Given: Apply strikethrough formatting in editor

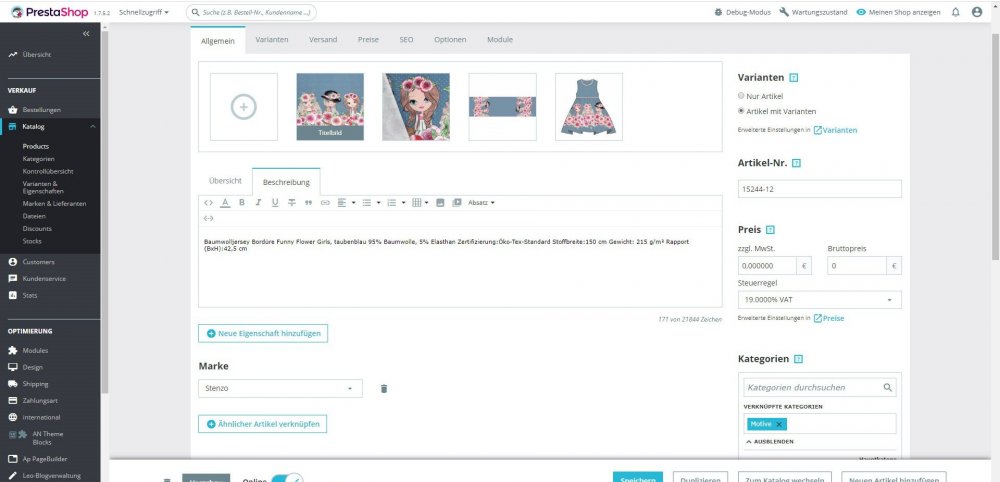Looking at the screenshot, I should click(x=291, y=203).
